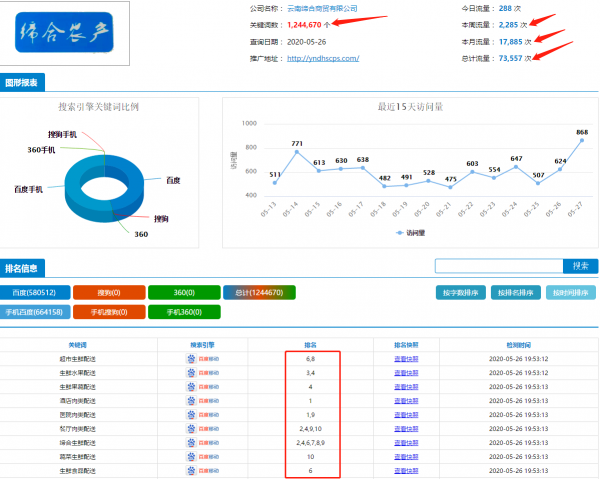Open 查看快照 for the first keyword row
600x479 pixels.
click(411, 358)
